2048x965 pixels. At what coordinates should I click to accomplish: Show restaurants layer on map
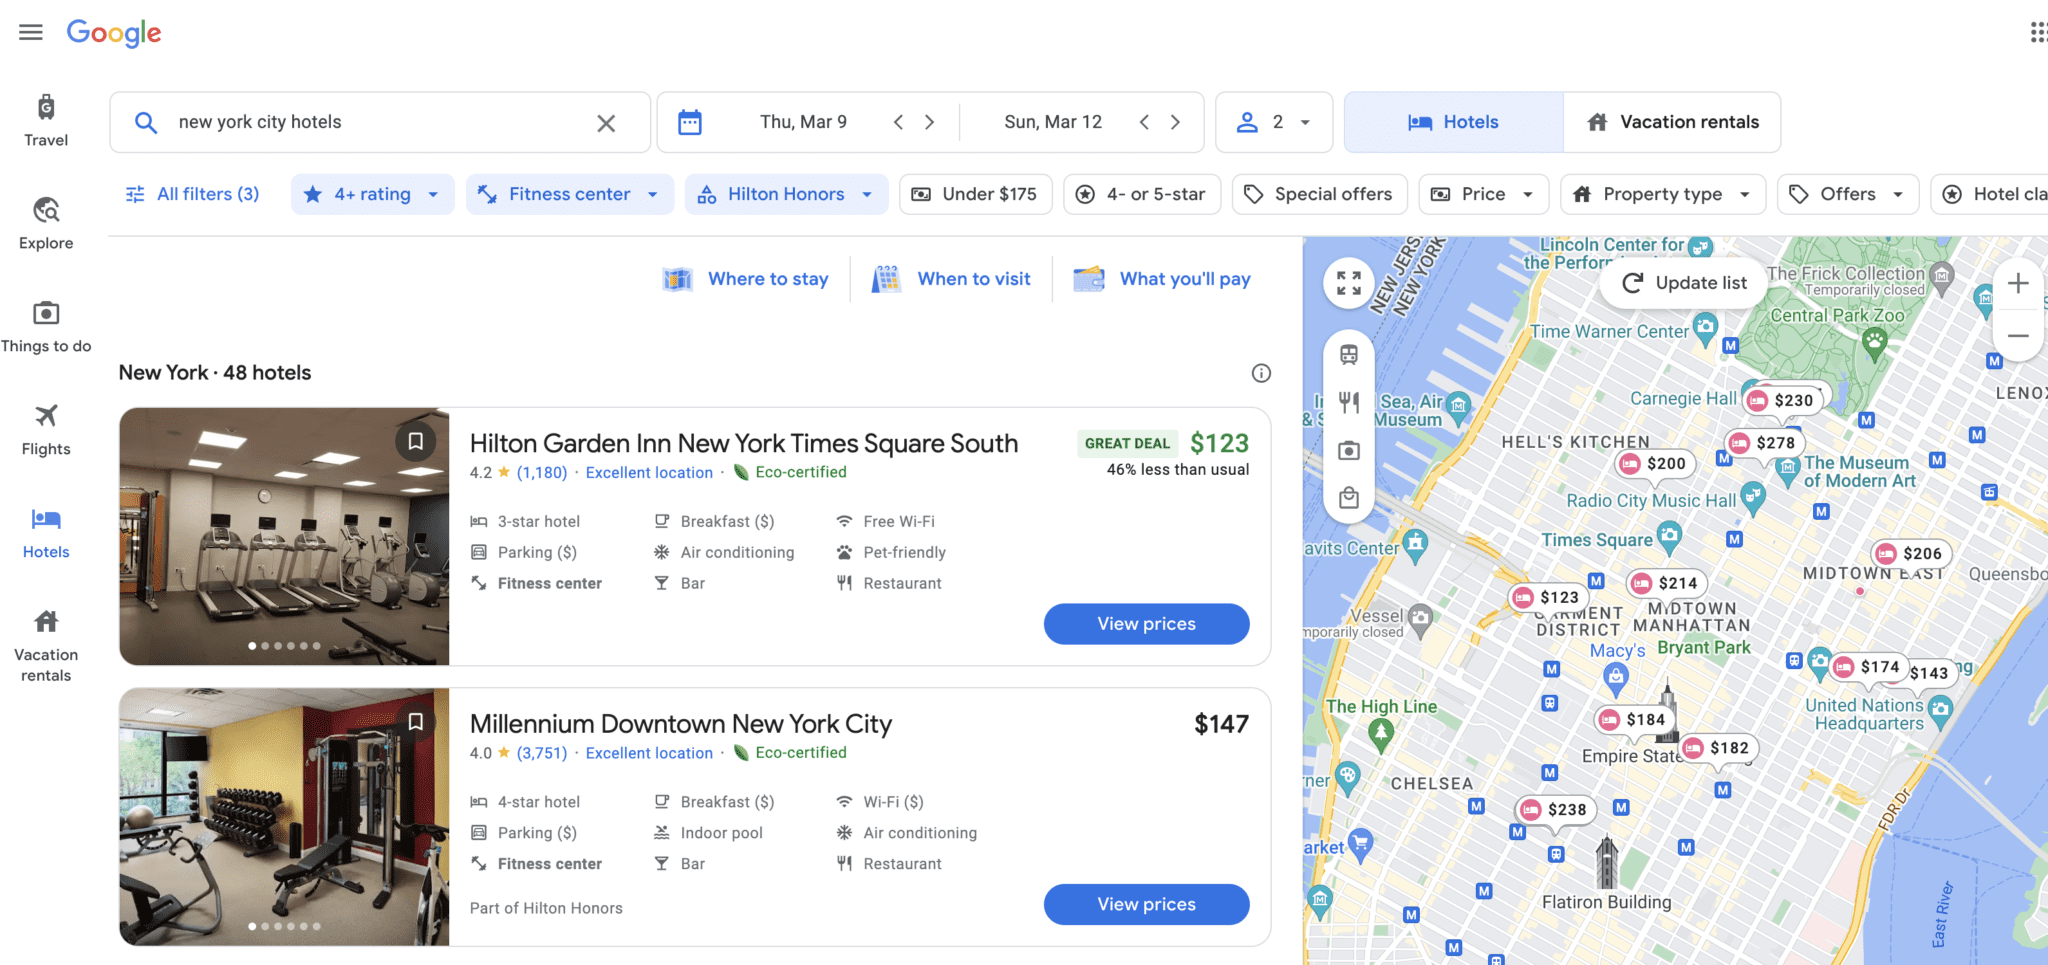(x=1349, y=402)
